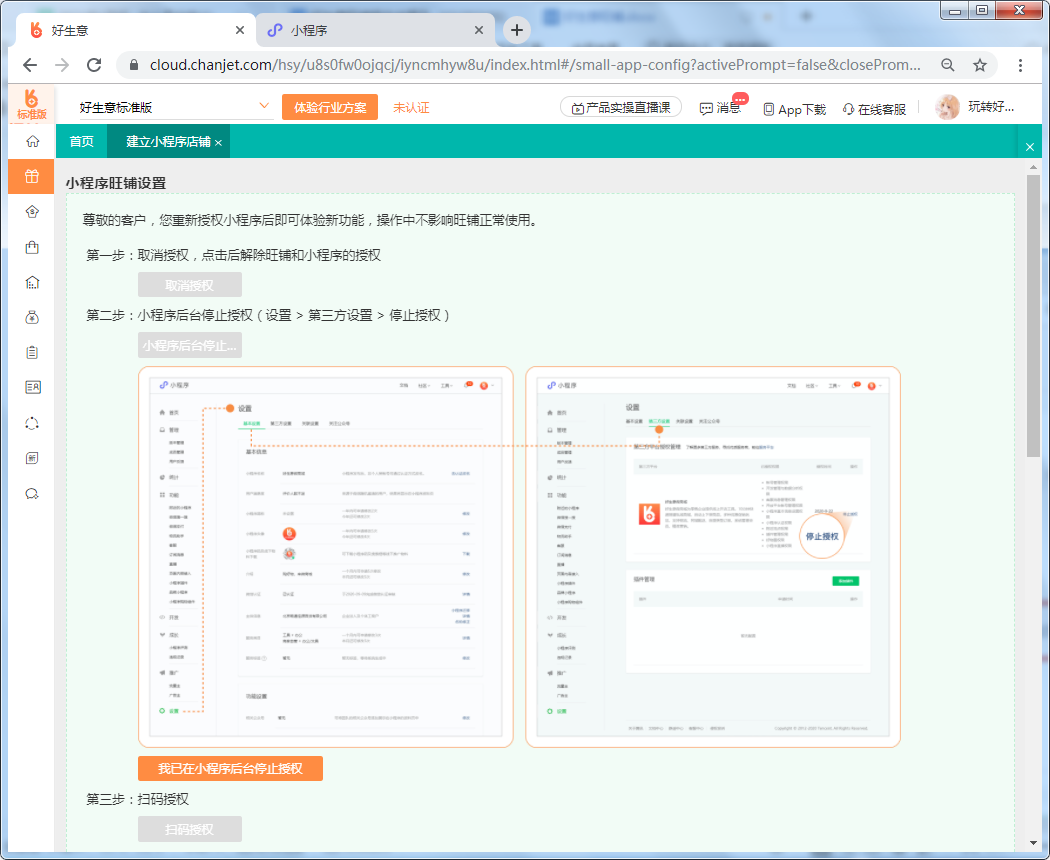Open the clipboard document sidebar icon

[x=31, y=352]
